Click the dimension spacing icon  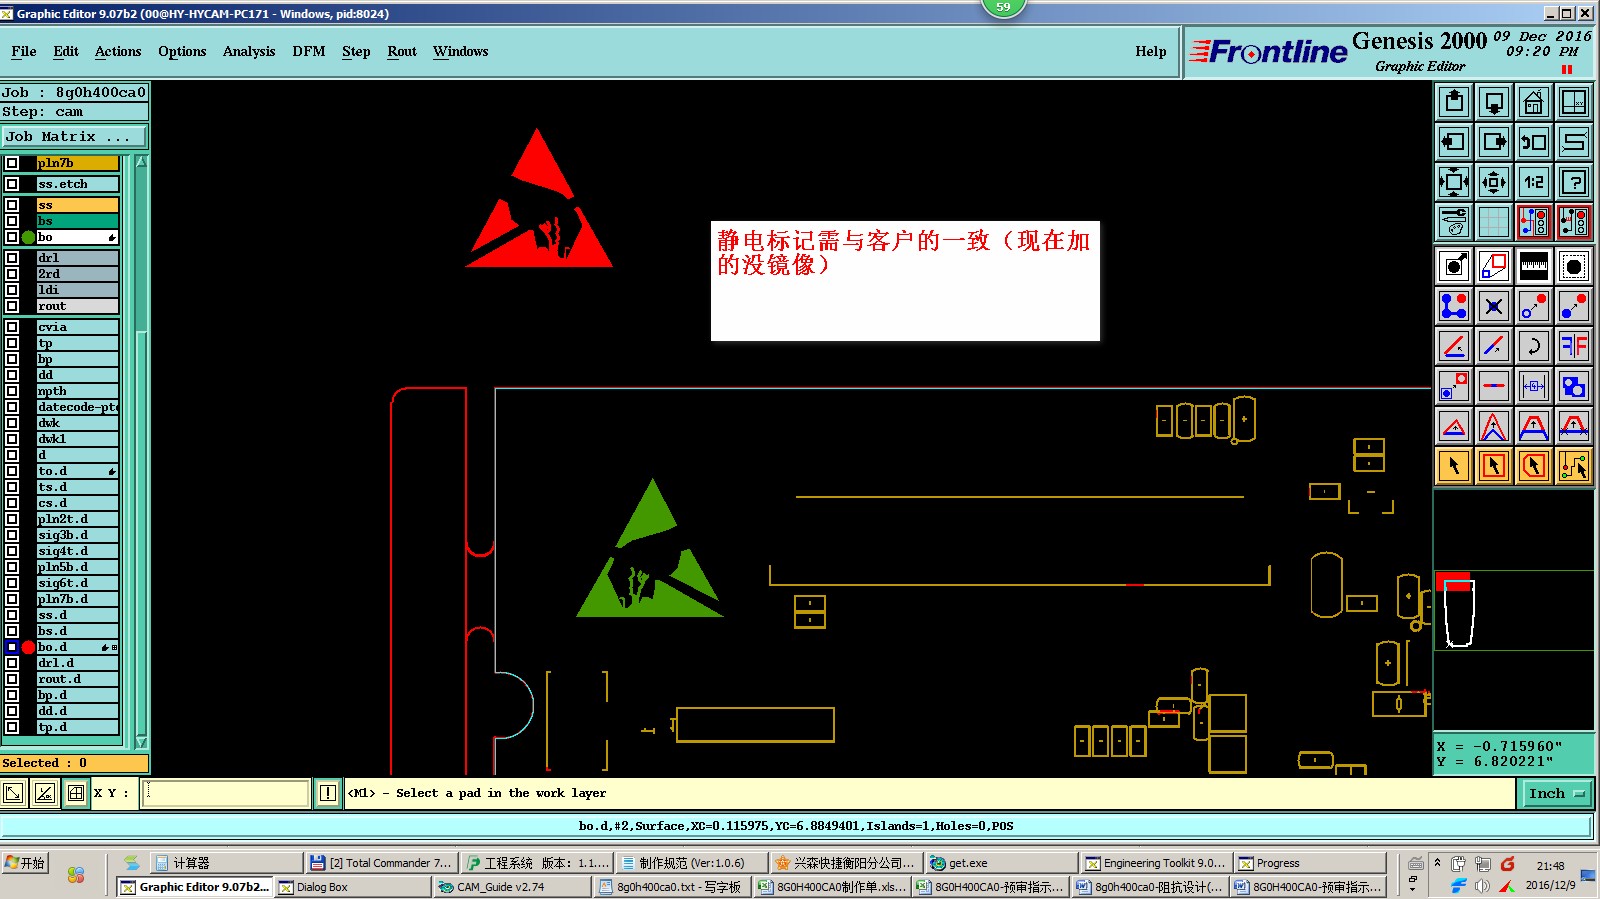click(1534, 386)
